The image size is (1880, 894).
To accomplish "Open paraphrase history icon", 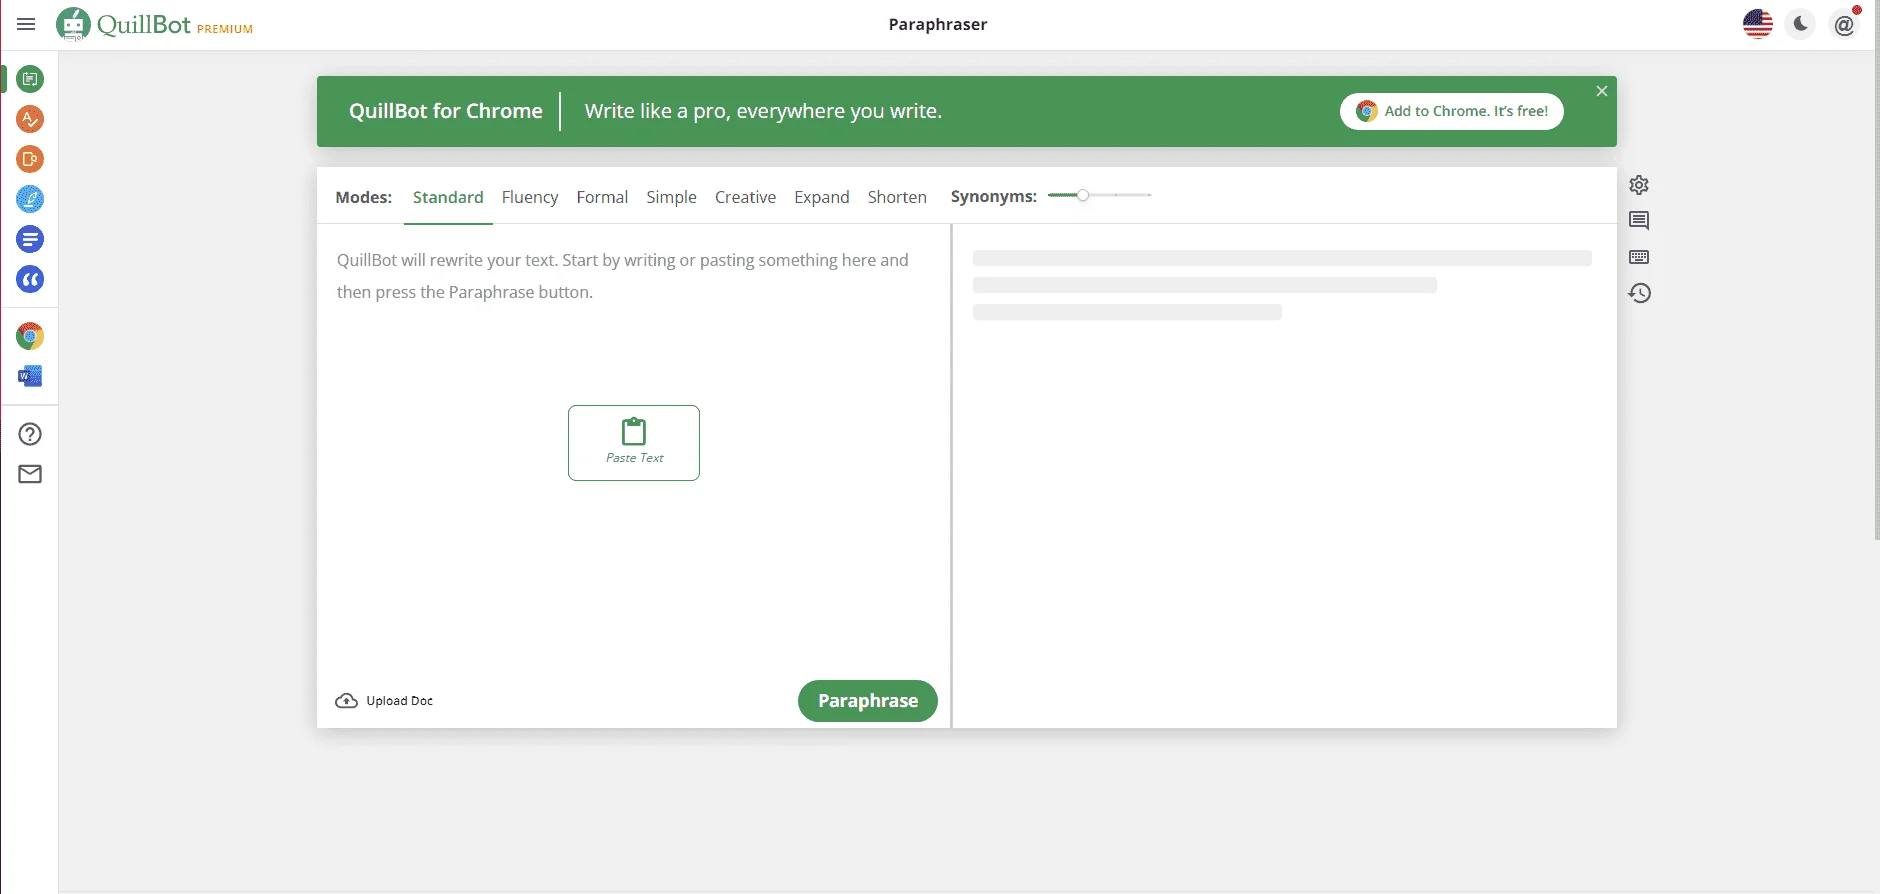I will coord(1639,293).
